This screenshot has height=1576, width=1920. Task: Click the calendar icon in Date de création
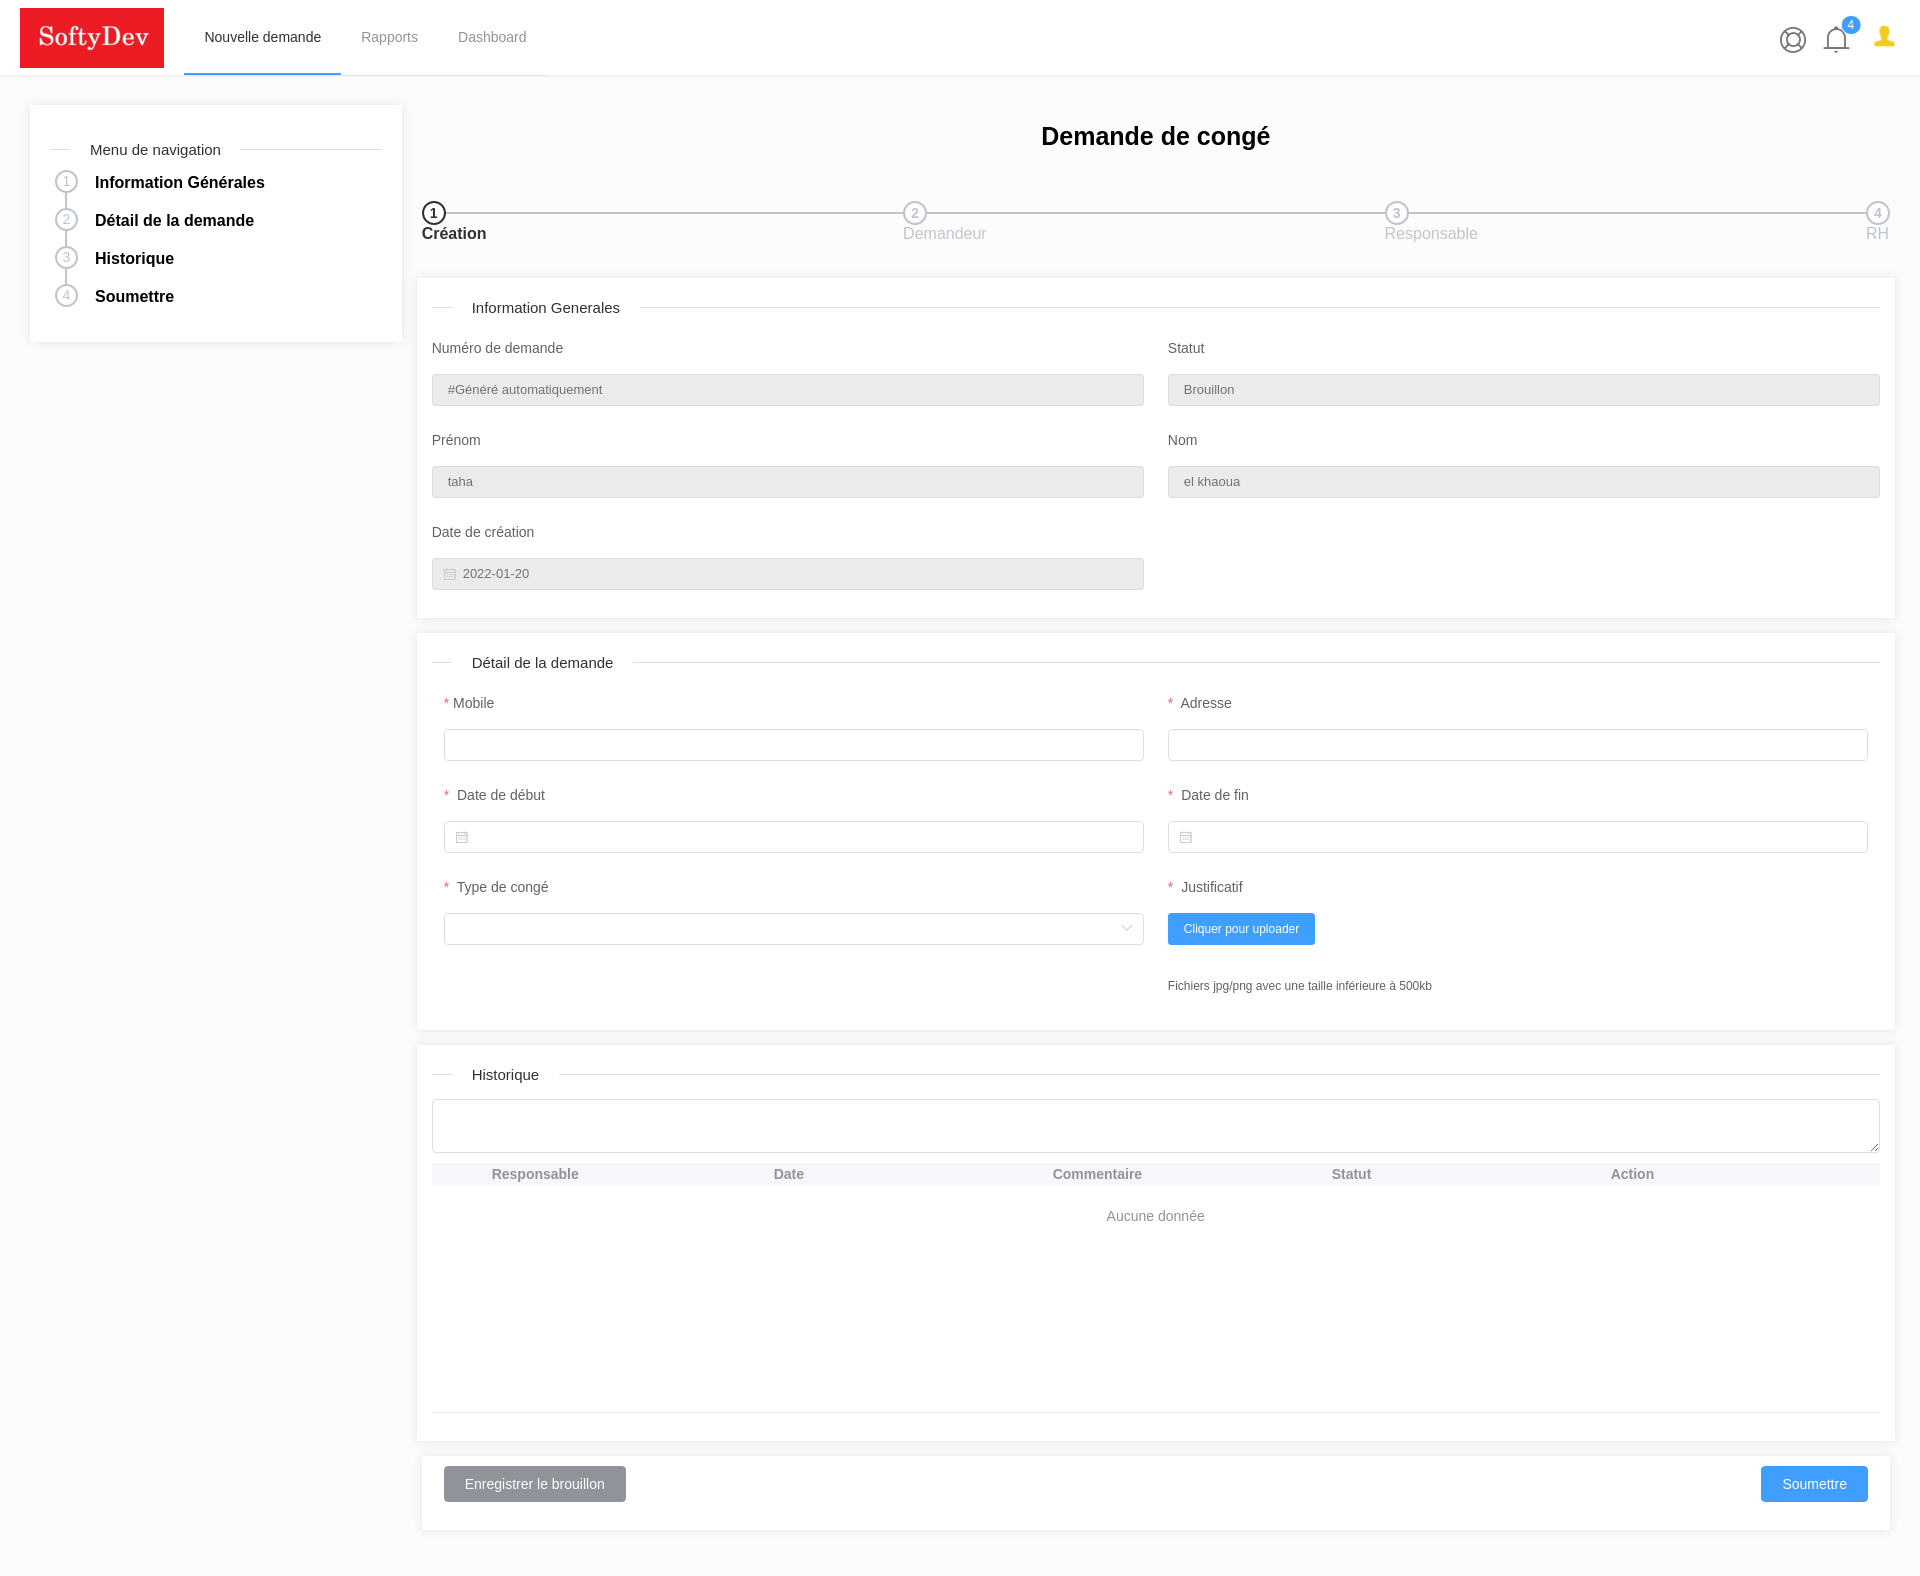point(449,574)
